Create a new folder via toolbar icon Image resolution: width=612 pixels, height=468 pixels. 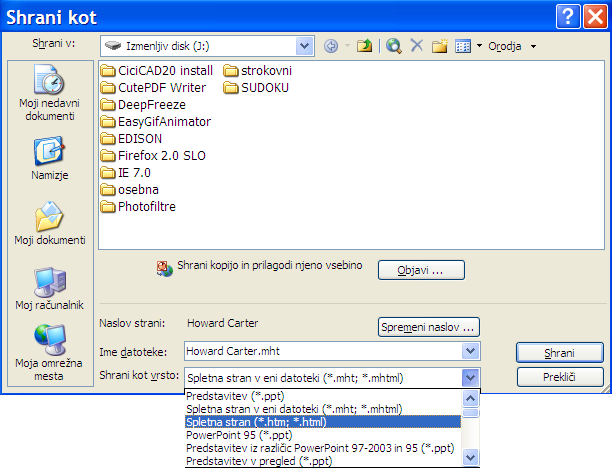[439, 46]
